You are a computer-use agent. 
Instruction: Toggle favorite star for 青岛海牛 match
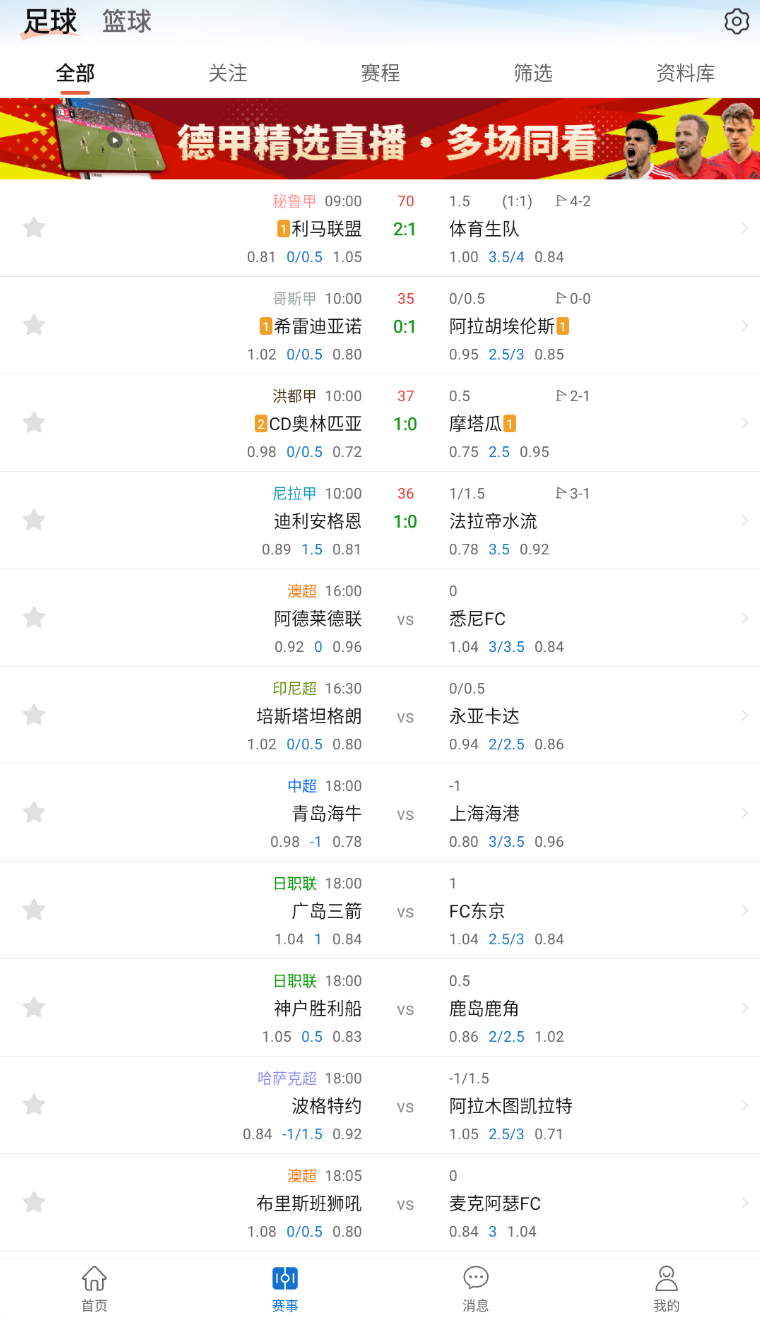tap(34, 813)
